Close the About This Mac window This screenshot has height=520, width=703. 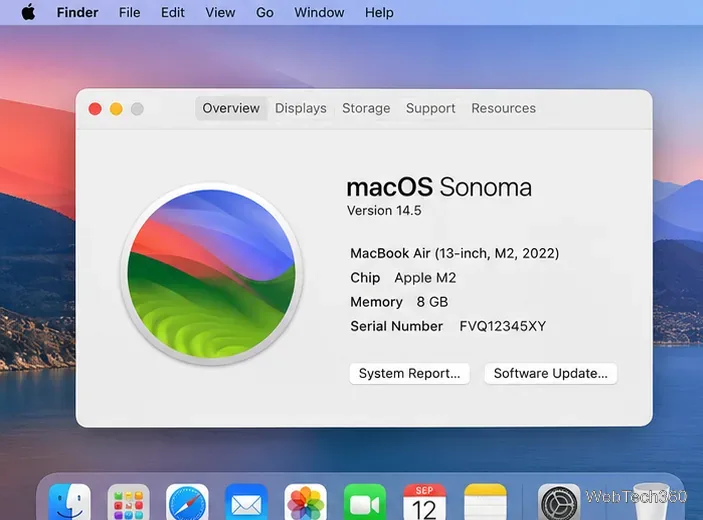pyautogui.click(x=95, y=109)
